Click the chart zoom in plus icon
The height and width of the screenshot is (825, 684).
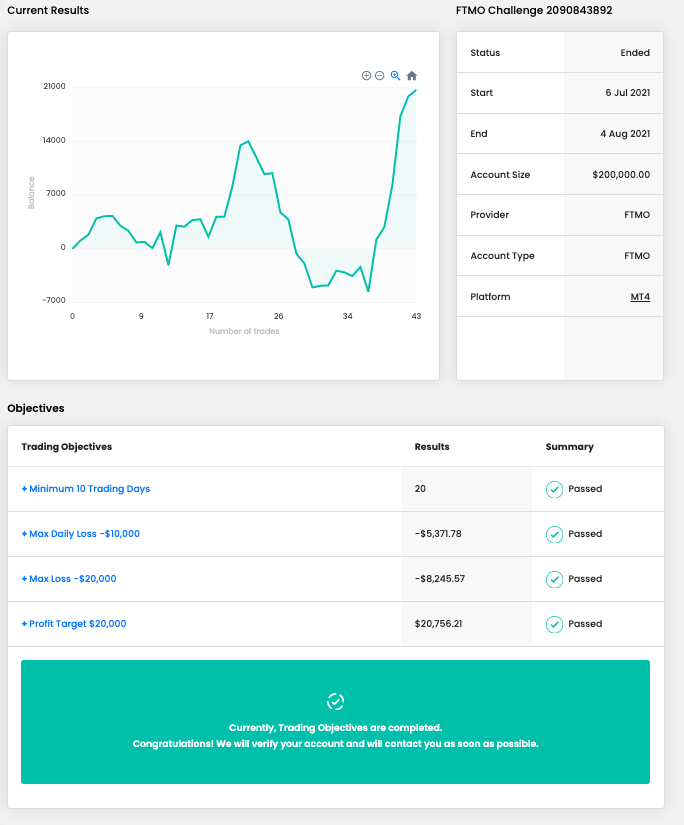point(366,76)
